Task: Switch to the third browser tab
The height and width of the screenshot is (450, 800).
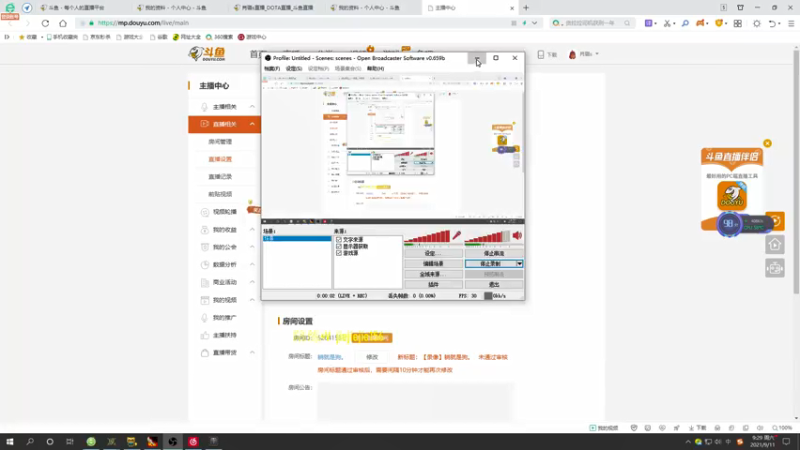Action: point(276,8)
